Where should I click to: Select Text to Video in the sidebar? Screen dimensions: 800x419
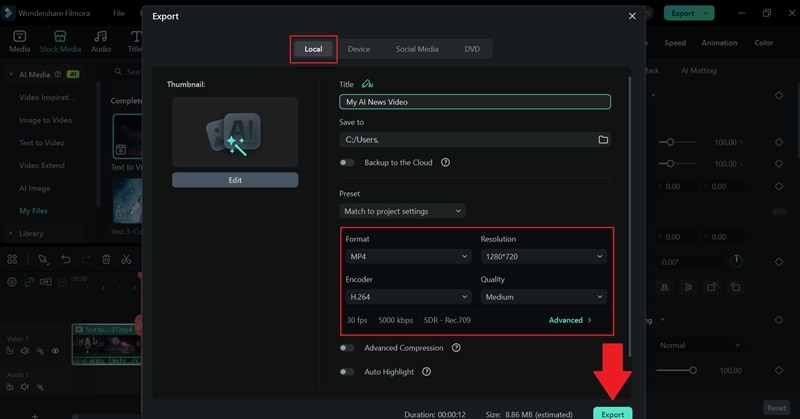pos(42,143)
